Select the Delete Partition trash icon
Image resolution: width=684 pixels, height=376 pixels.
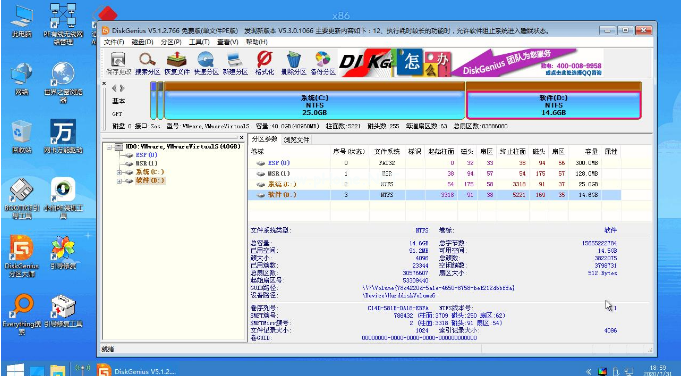tap(294, 63)
